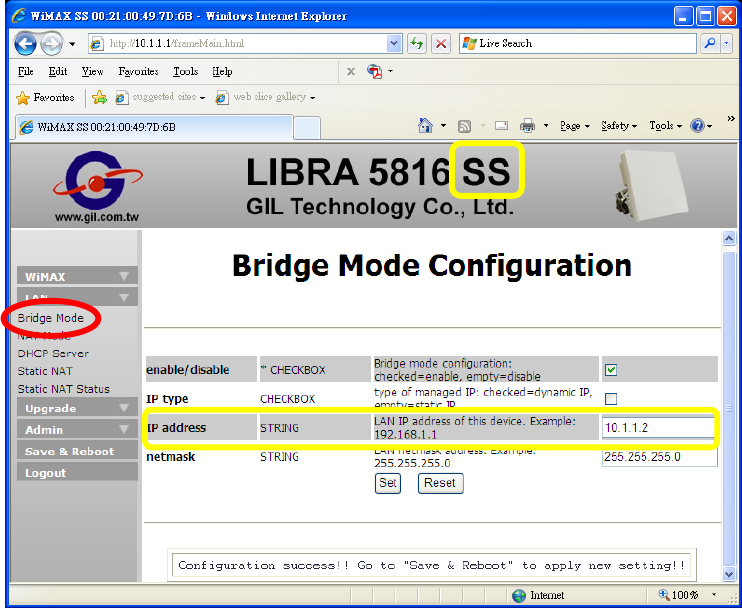This screenshot has width=742, height=608.
Task: Click the PDF converter toolbar icon
Action: click(x=375, y=71)
